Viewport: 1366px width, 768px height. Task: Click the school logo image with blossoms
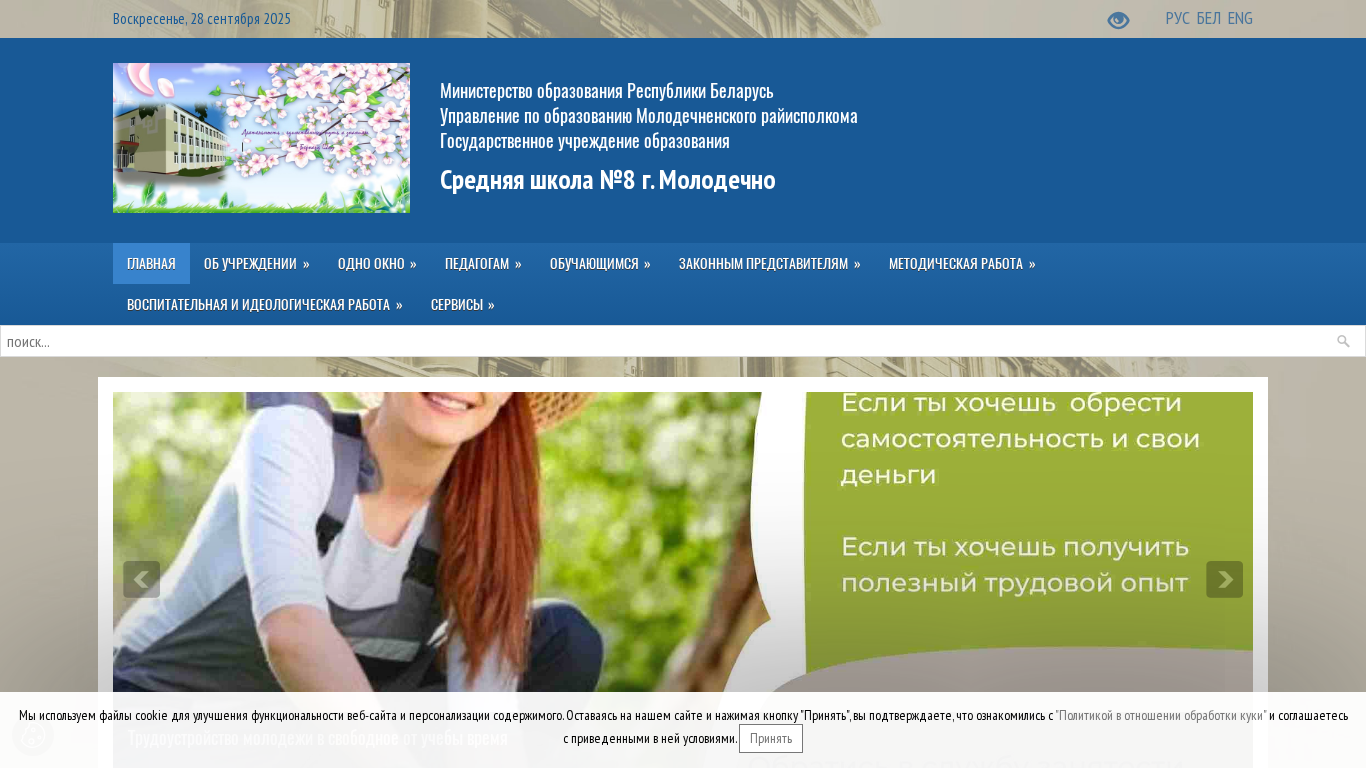[x=261, y=138]
